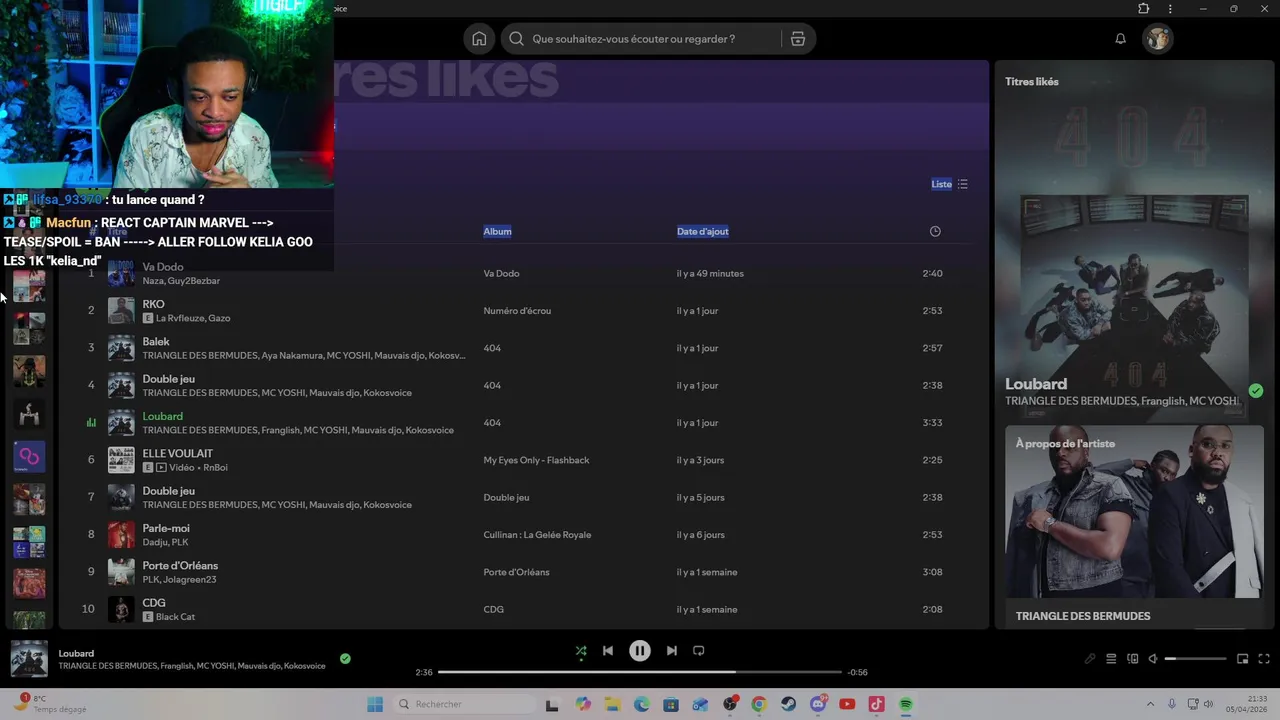Click the playing equalizer icon on Loubard row

91,423
